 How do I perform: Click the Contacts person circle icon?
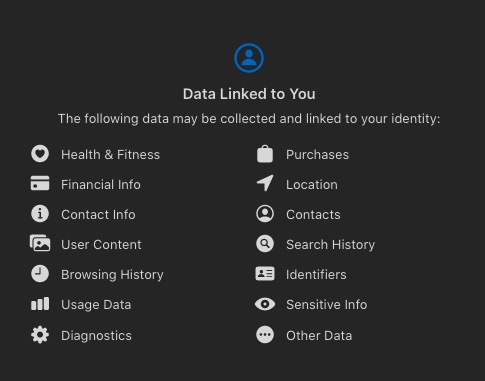pyautogui.click(x=265, y=214)
